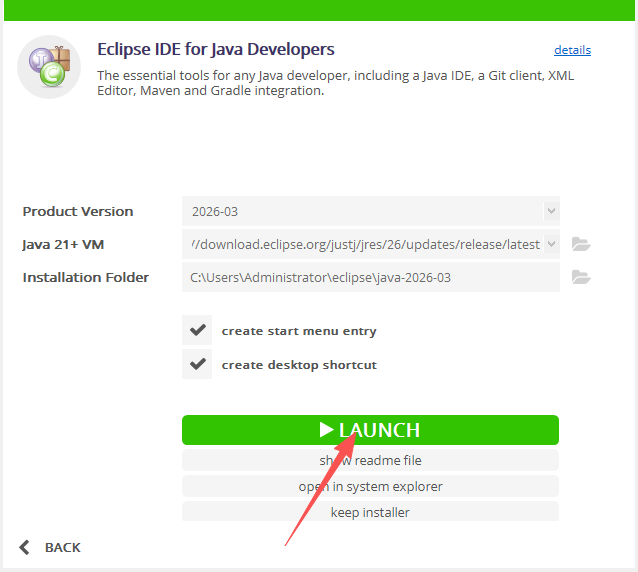
Task: Click the Eclipse IDE for Java Developers title
Action: [216, 50]
